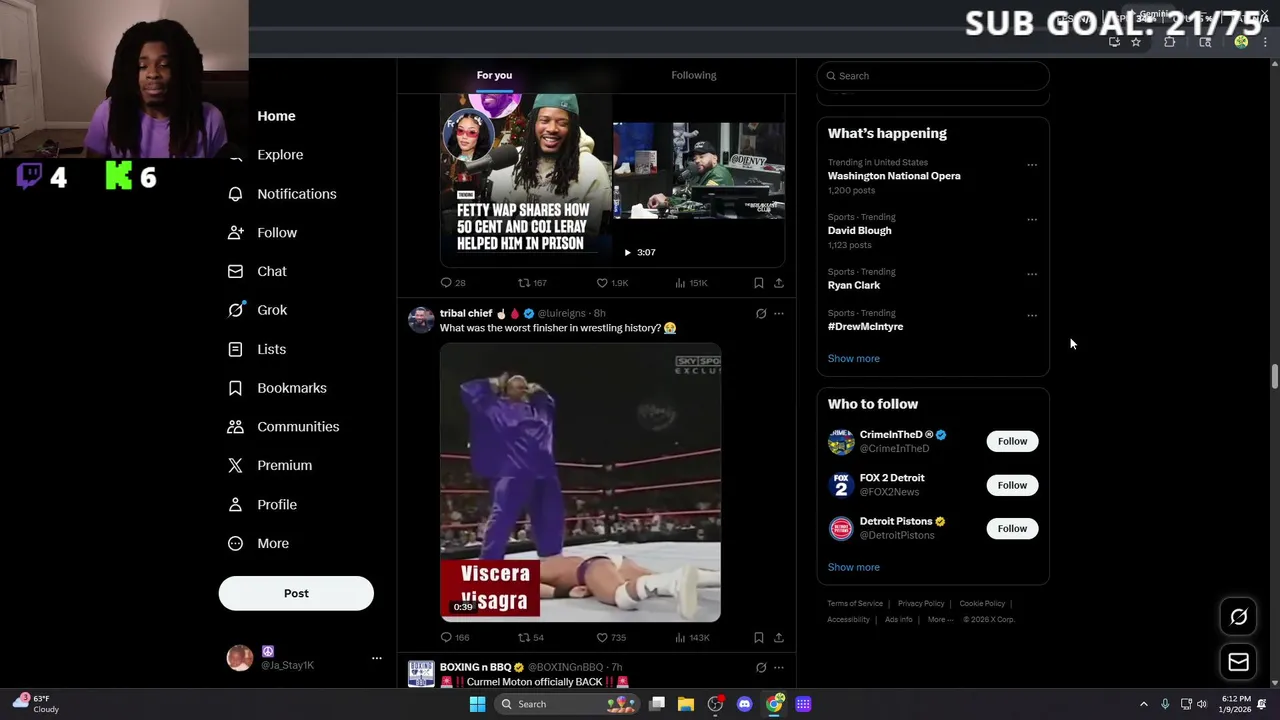This screenshot has width=1280, height=720.
Task: Reply to the tribal chief wrestling post
Action: pyautogui.click(x=446, y=637)
